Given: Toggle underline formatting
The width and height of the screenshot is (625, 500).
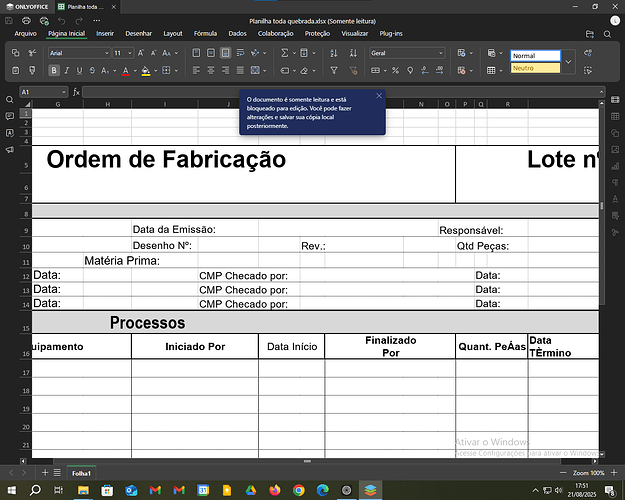Looking at the screenshot, I should [x=82, y=71].
